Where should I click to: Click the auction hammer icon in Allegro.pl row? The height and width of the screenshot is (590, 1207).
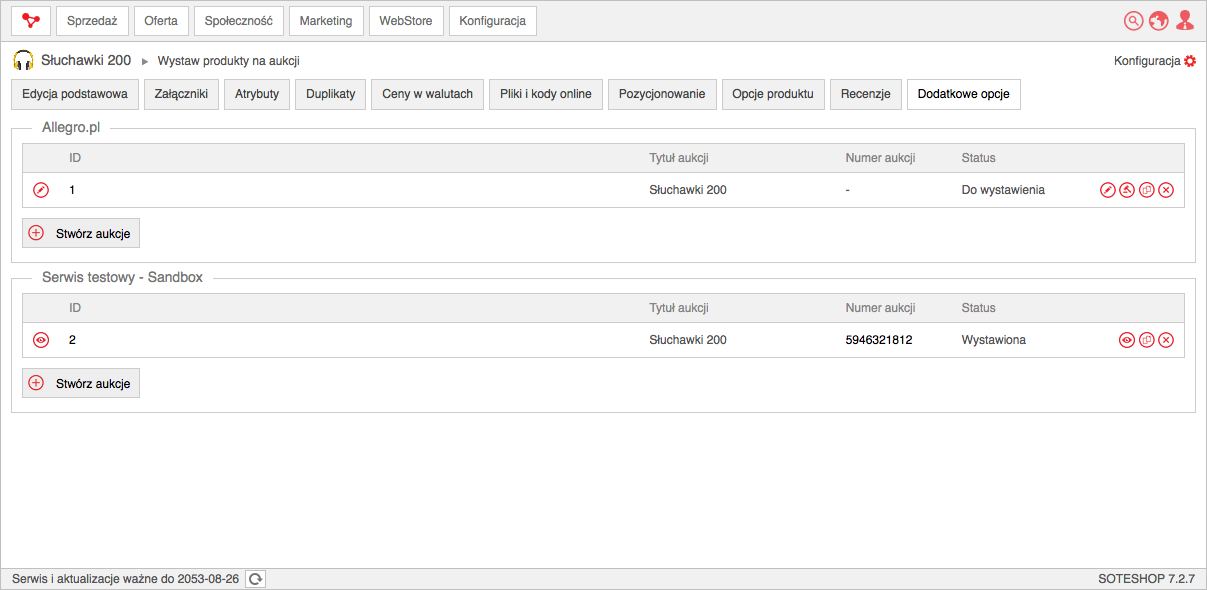point(1127,190)
